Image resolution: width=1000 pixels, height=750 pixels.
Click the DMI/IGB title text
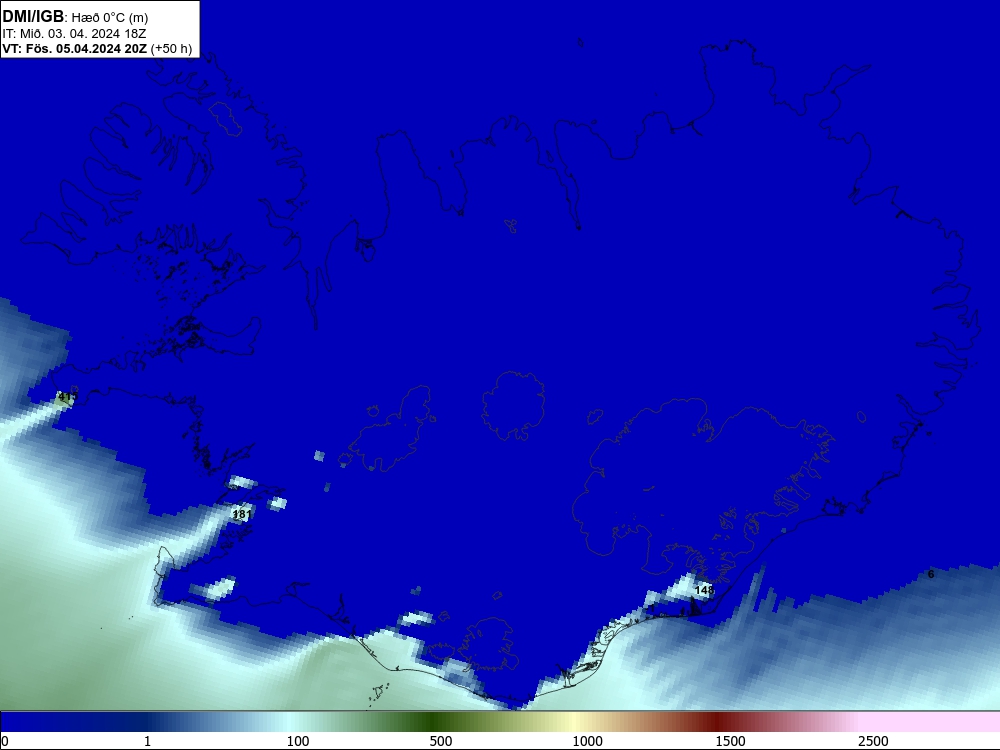coord(33,17)
